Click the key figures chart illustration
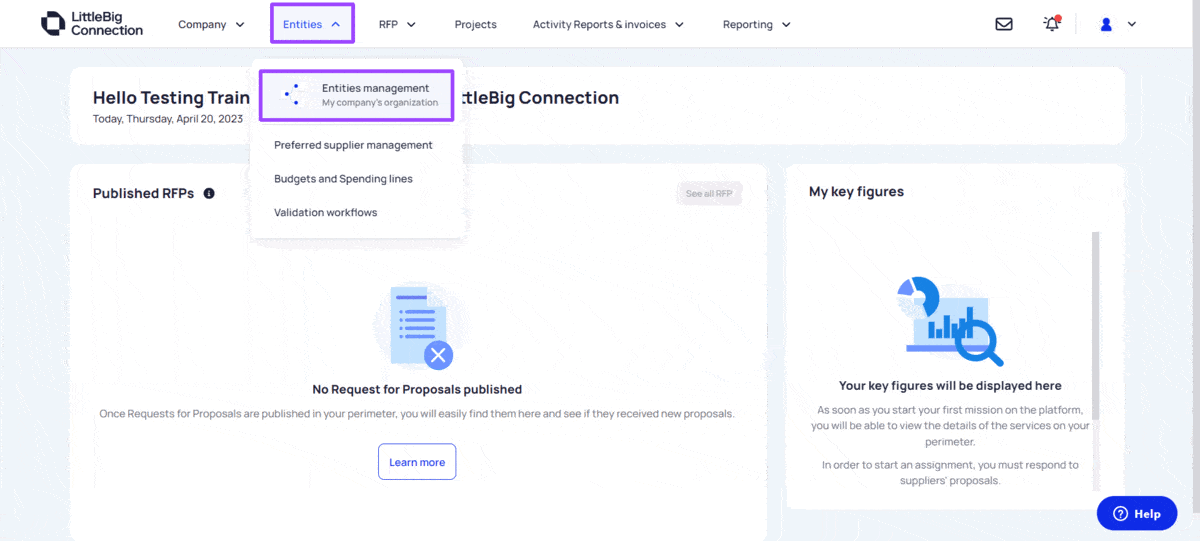The width and height of the screenshot is (1200, 541). (950, 321)
